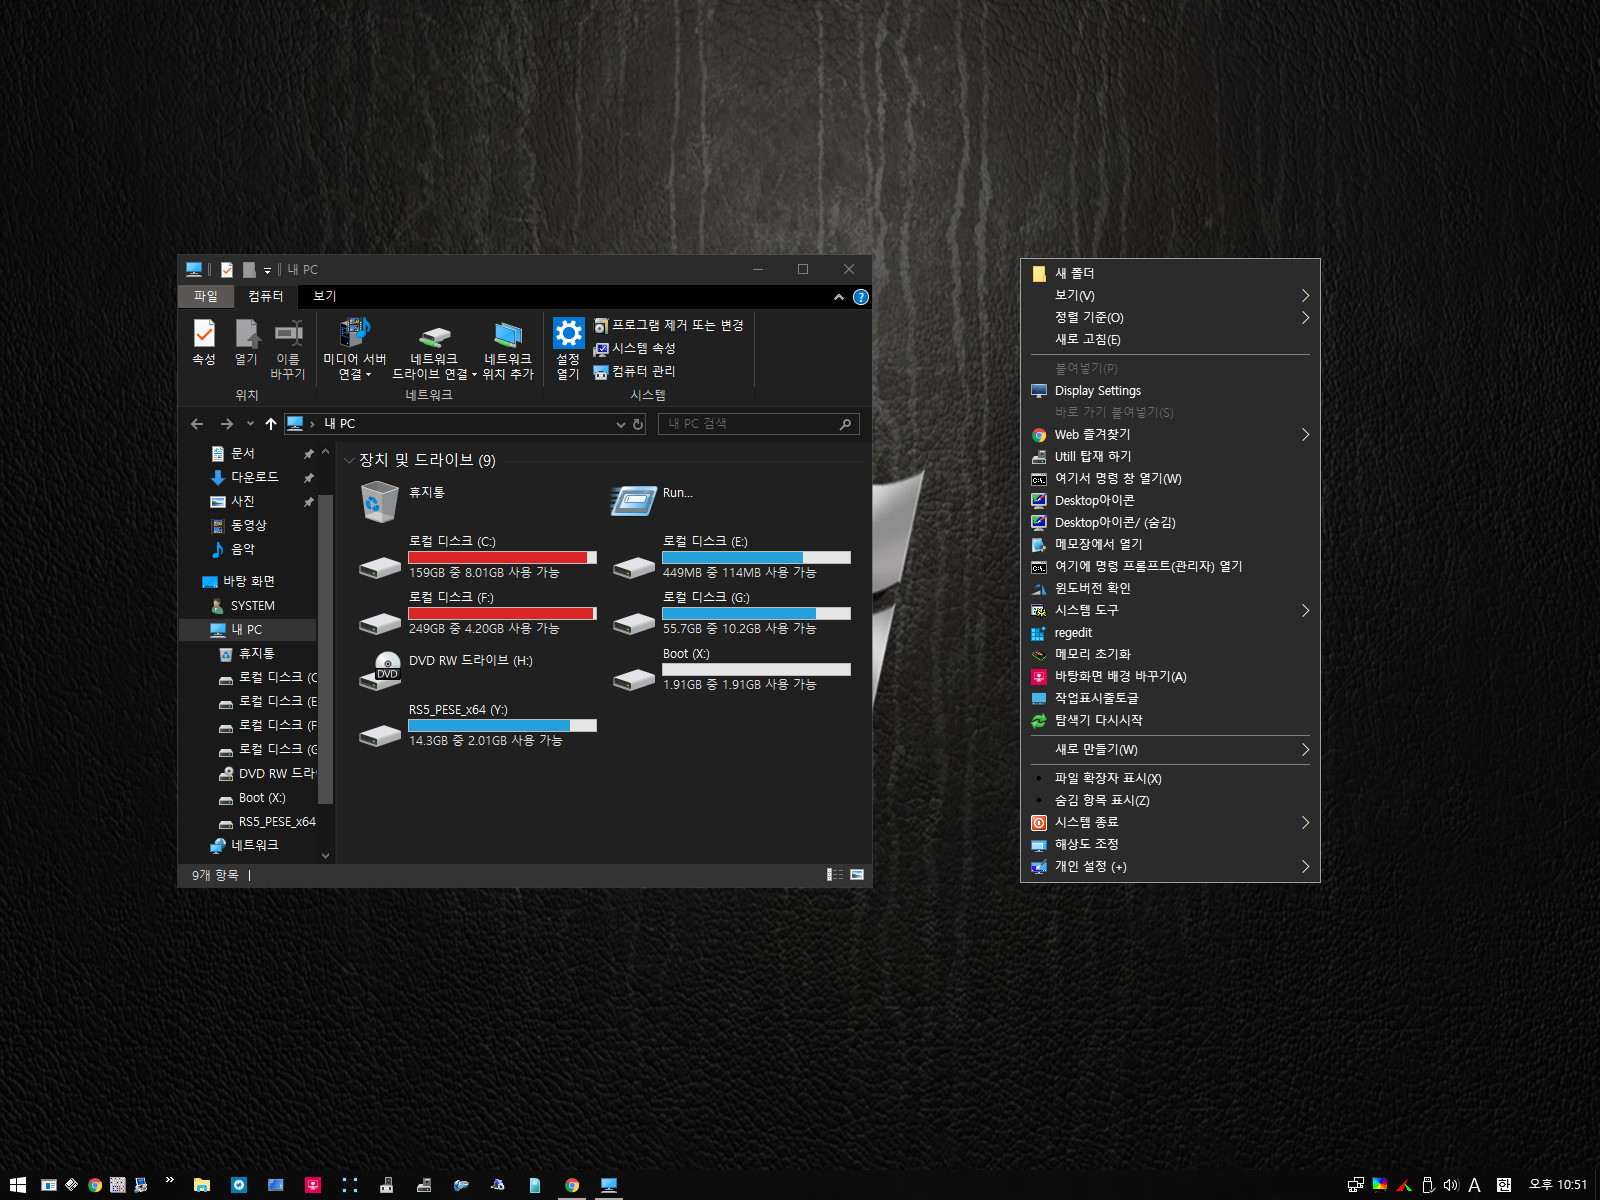Toggle Korean 한 IME indicator
Viewport: 1600px width, 1200px height.
tap(1503, 1185)
